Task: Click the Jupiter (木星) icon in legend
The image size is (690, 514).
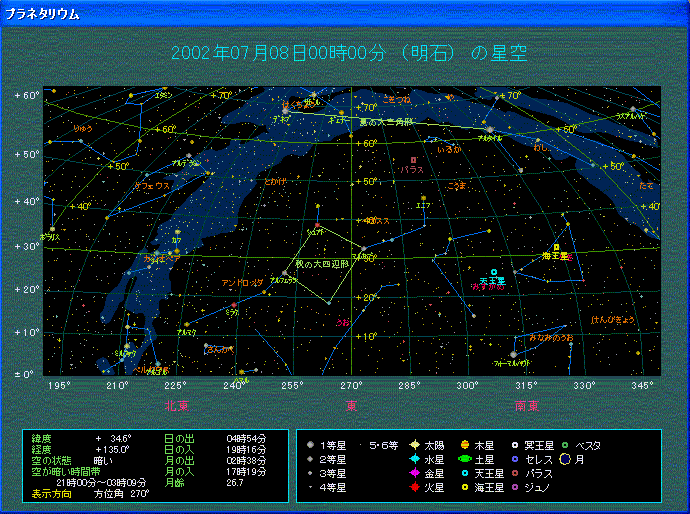Action: click(465, 445)
